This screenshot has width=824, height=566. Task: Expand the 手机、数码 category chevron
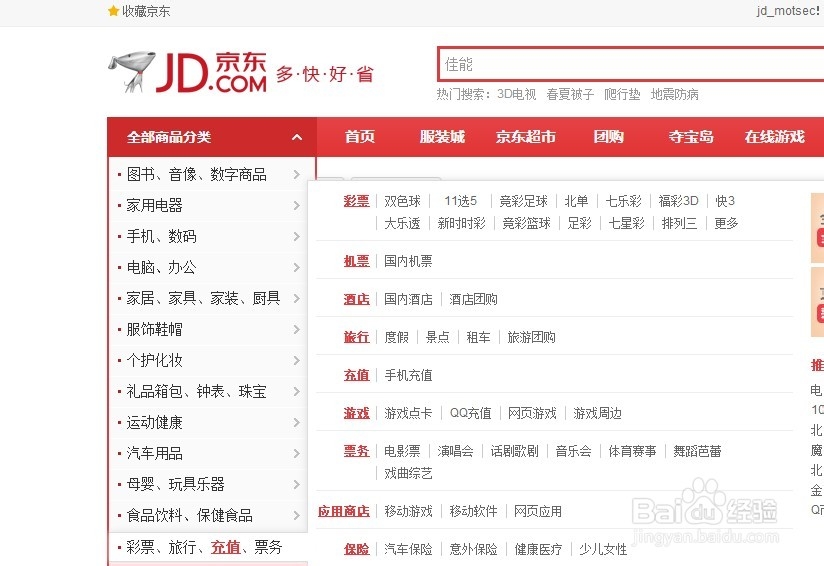[297, 236]
